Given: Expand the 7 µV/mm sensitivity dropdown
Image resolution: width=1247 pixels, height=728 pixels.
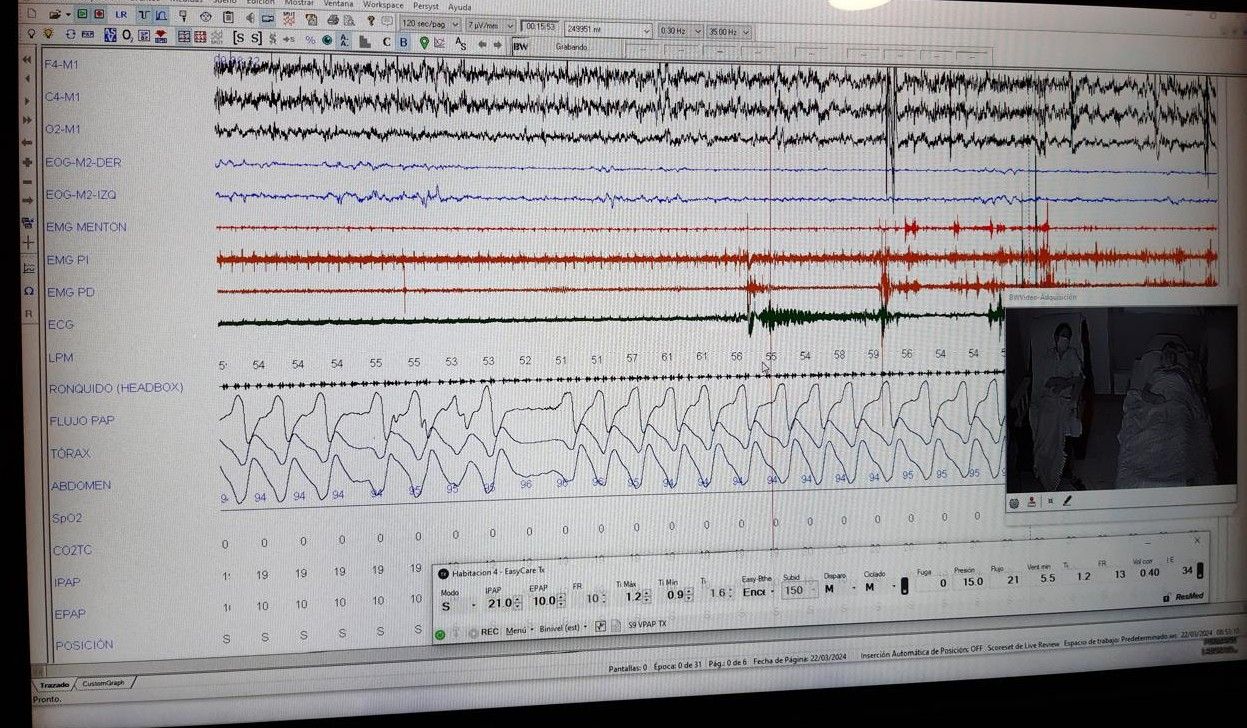Looking at the screenshot, I should [490, 26].
